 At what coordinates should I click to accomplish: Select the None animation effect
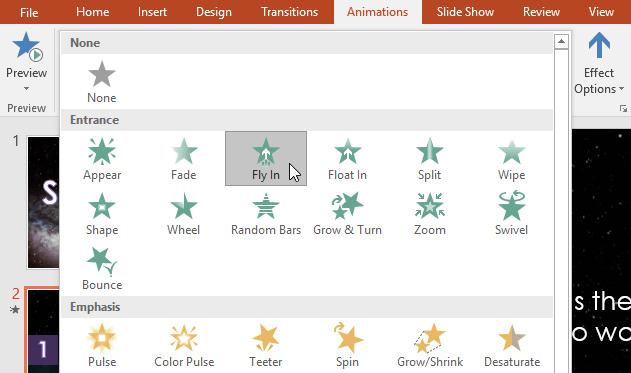(x=102, y=82)
